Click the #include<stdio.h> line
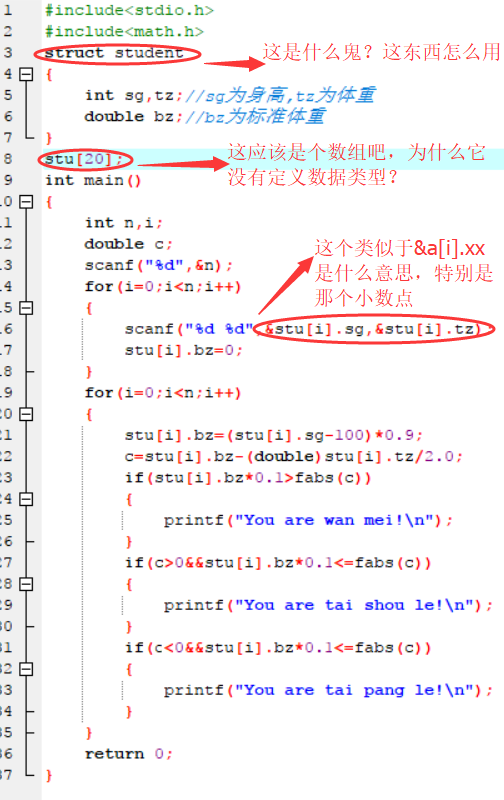Image resolution: width=504 pixels, height=800 pixels. pyautogui.click(x=129, y=10)
